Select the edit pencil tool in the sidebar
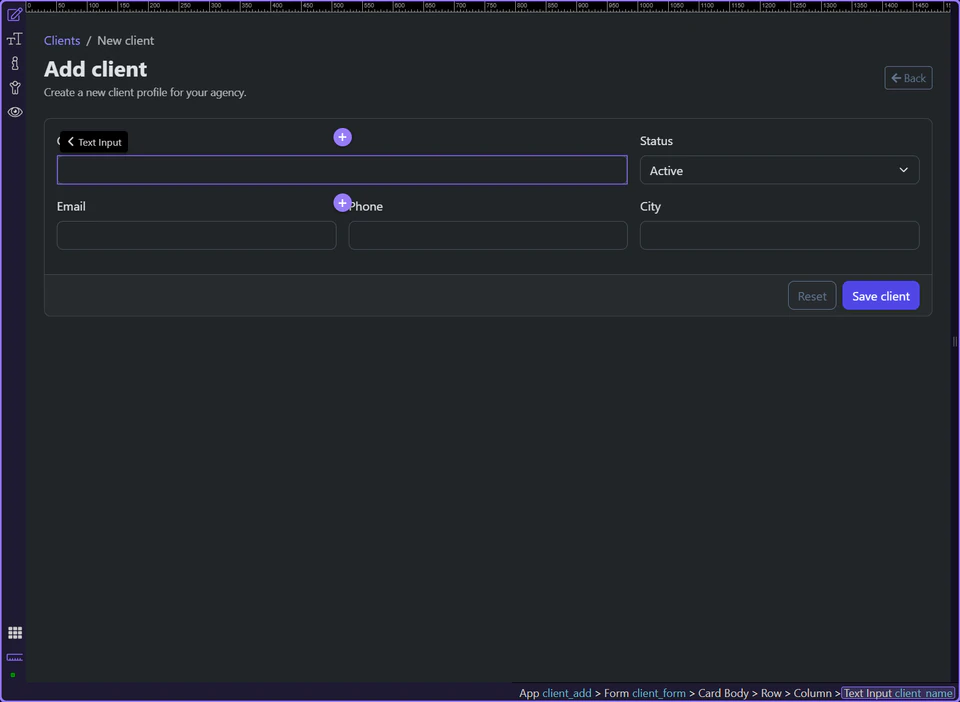This screenshot has height=702, width=960. pyautogui.click(x=14, y=14)
